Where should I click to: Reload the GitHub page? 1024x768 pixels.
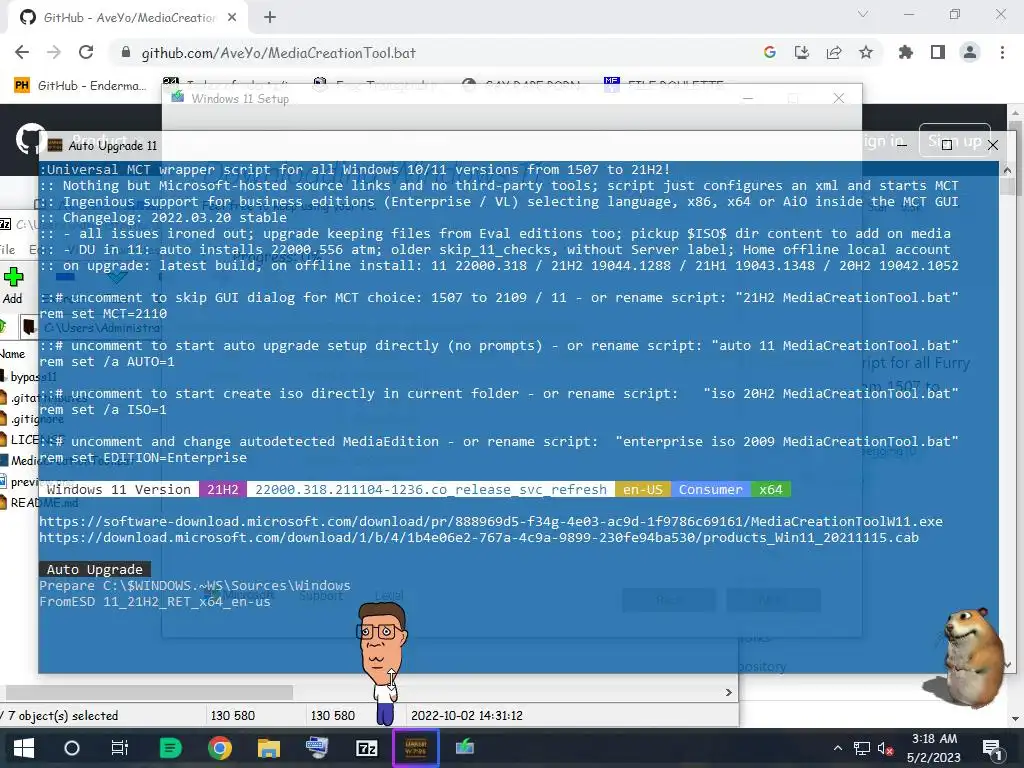[86, 53]
